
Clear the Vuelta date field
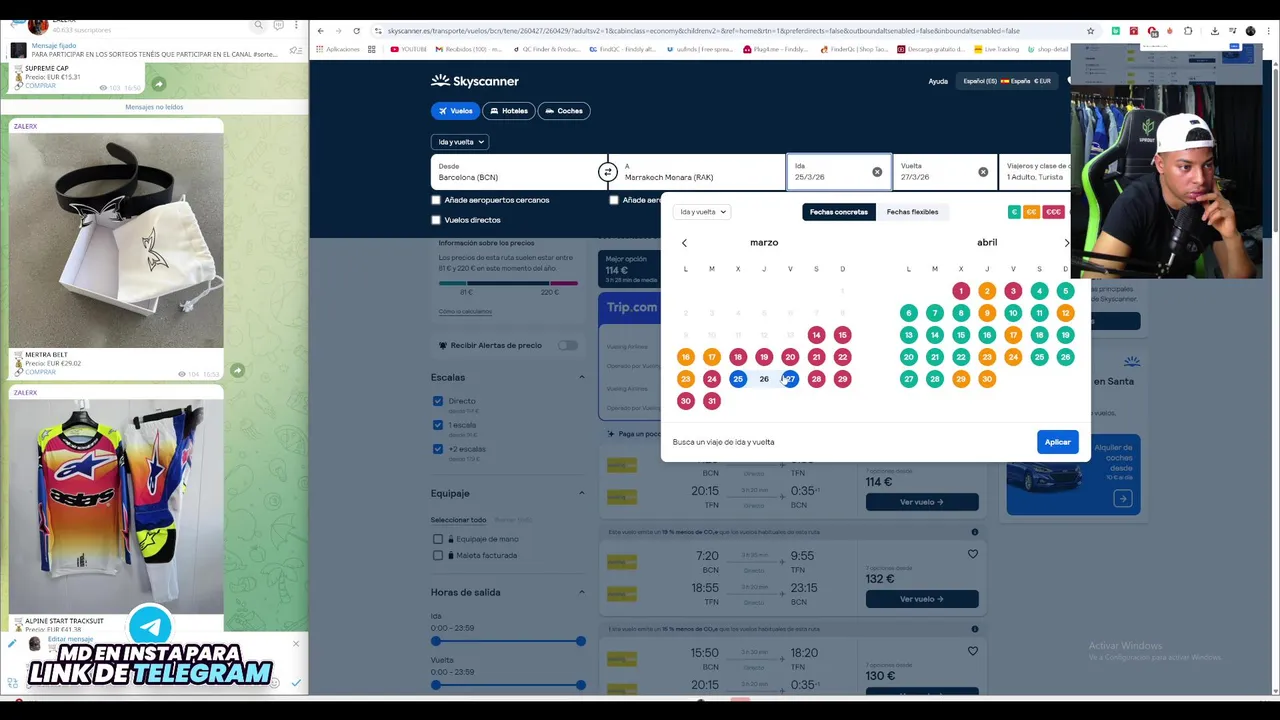pos(983,172)
